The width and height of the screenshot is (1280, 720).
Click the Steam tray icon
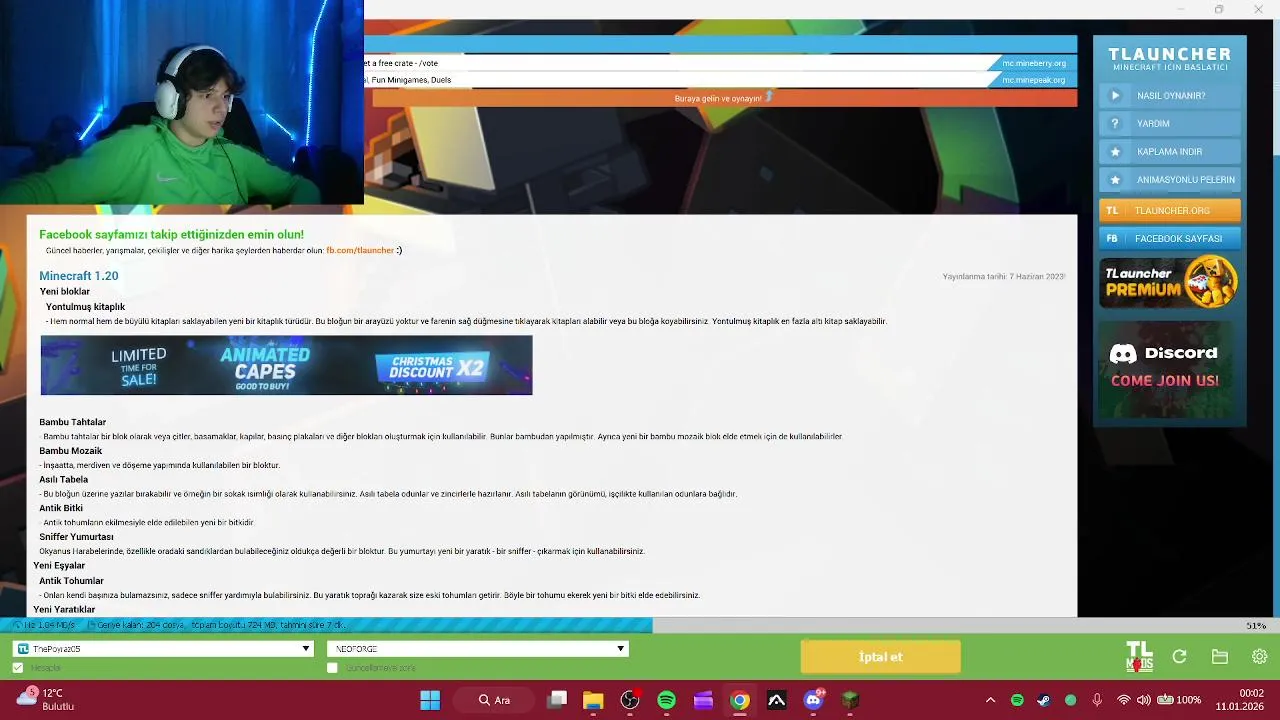click(x=1044, y=700)
